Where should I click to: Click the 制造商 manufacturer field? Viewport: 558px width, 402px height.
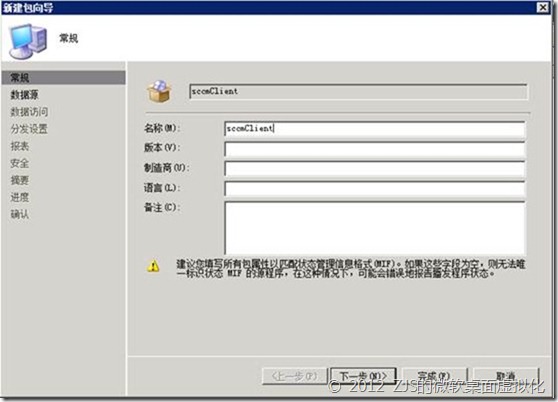pos(375,169)
